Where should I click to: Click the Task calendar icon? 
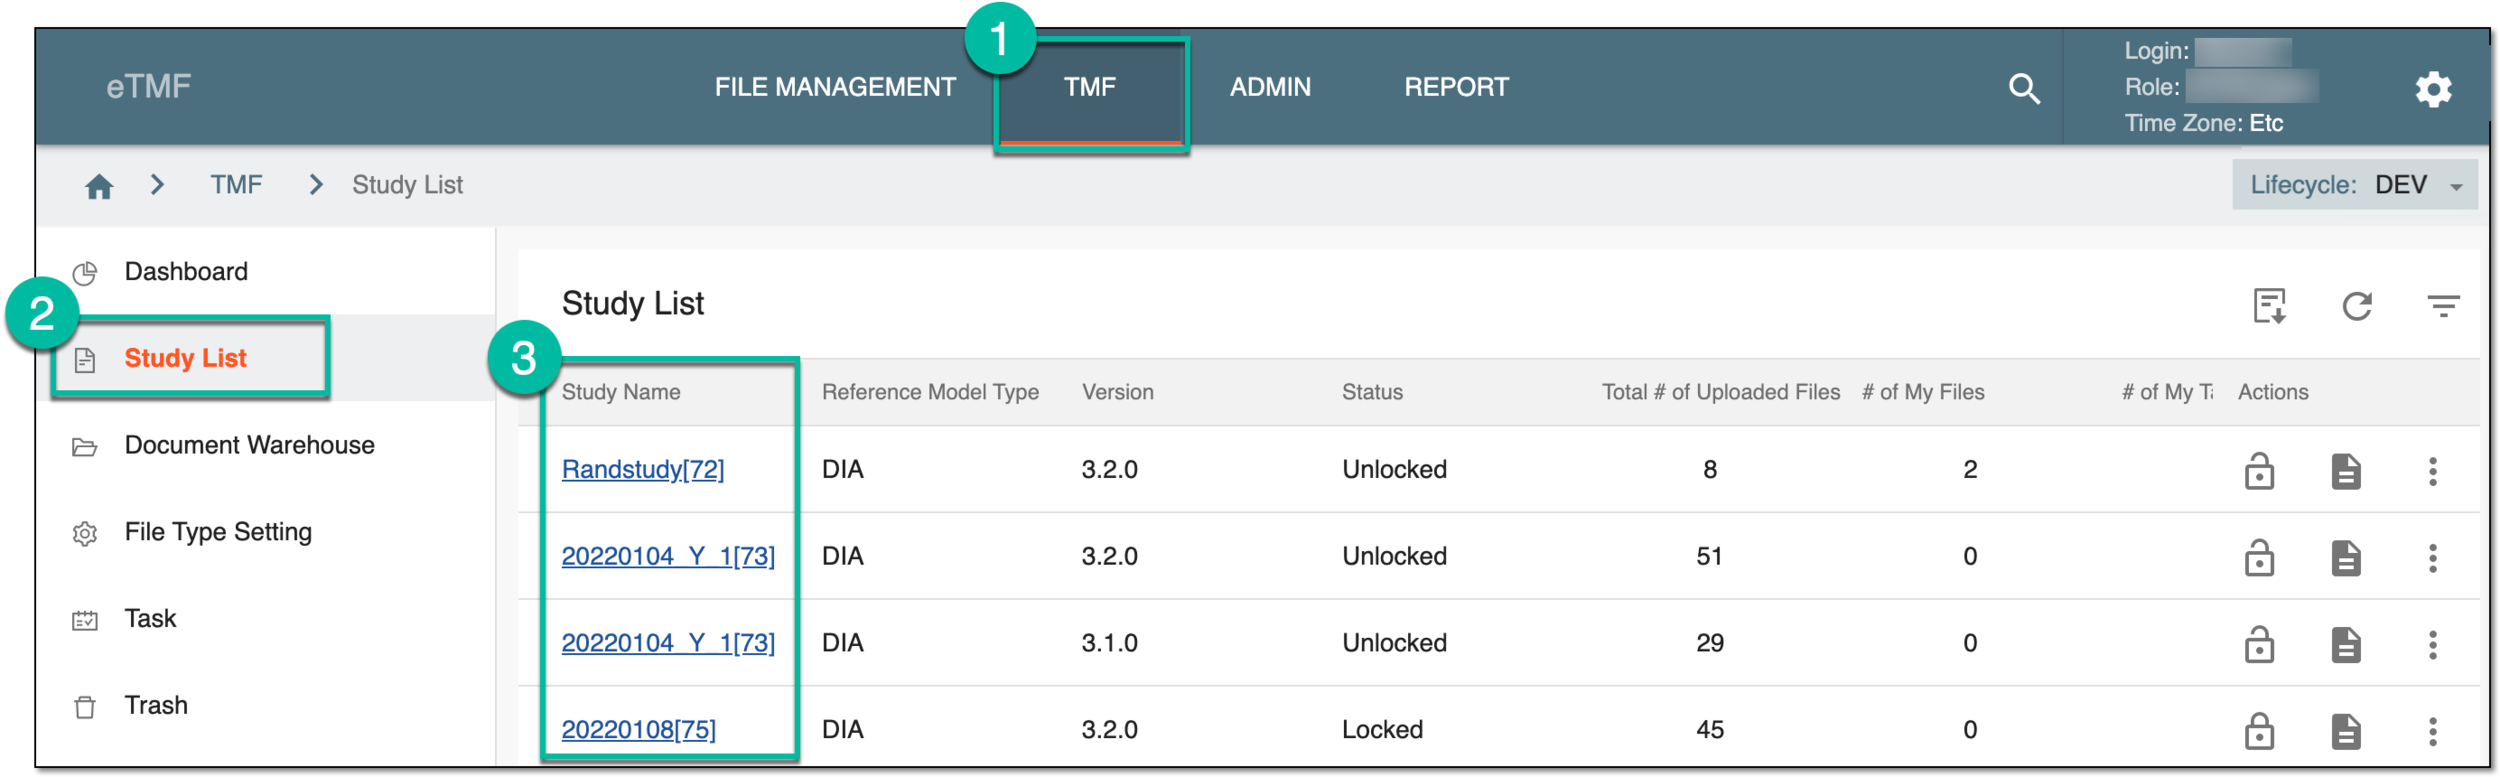[85, 621]
